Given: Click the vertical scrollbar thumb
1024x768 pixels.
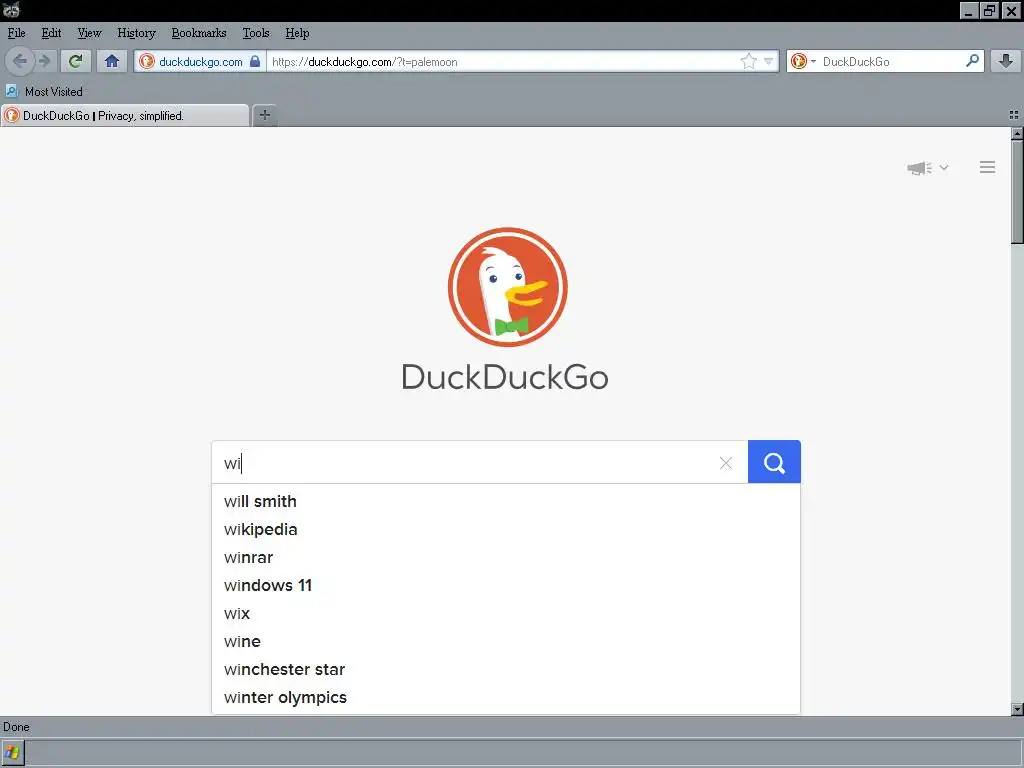Looking at the screenshot, I should click(x=1017, y=192).
